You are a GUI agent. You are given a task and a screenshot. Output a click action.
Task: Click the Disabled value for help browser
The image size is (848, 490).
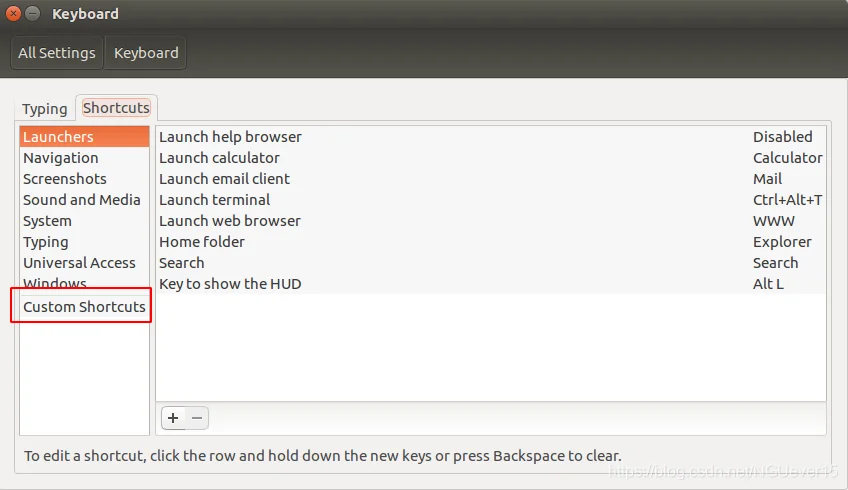[x=783, y=137]
